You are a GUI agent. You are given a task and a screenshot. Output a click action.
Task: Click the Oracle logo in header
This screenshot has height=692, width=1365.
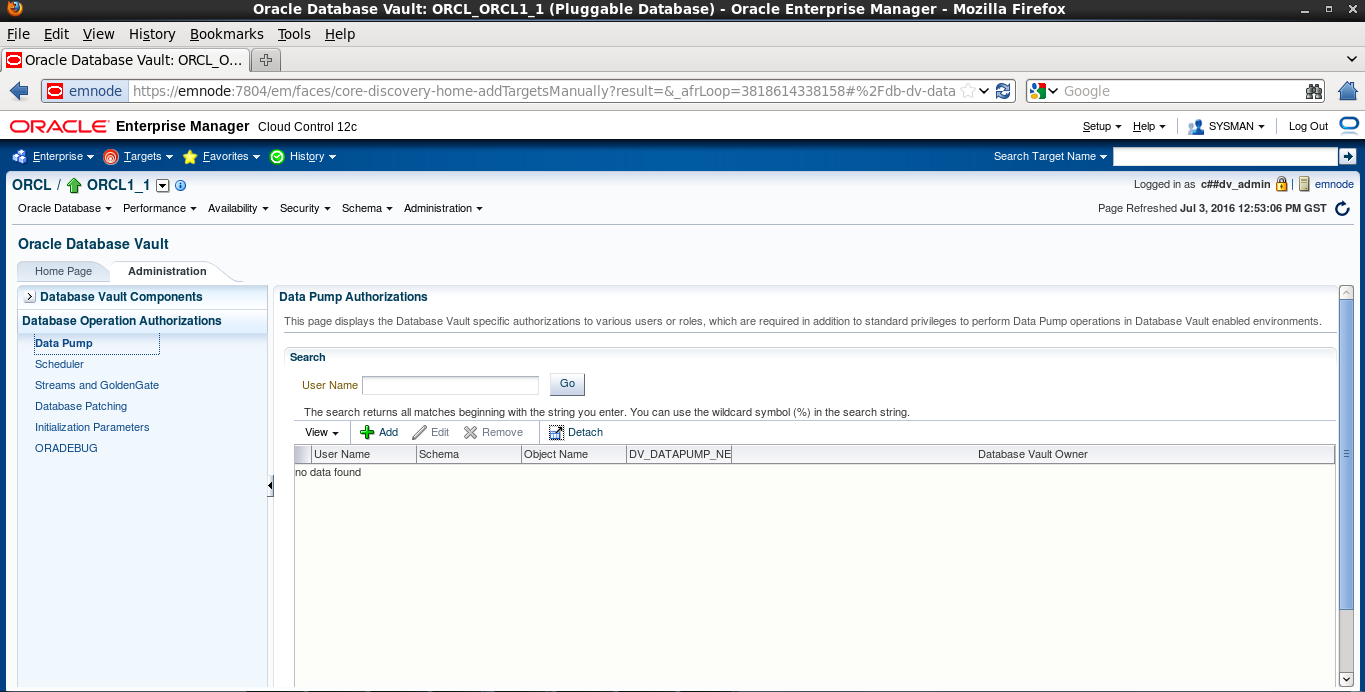pyautogui.click(x=59, y=126)
